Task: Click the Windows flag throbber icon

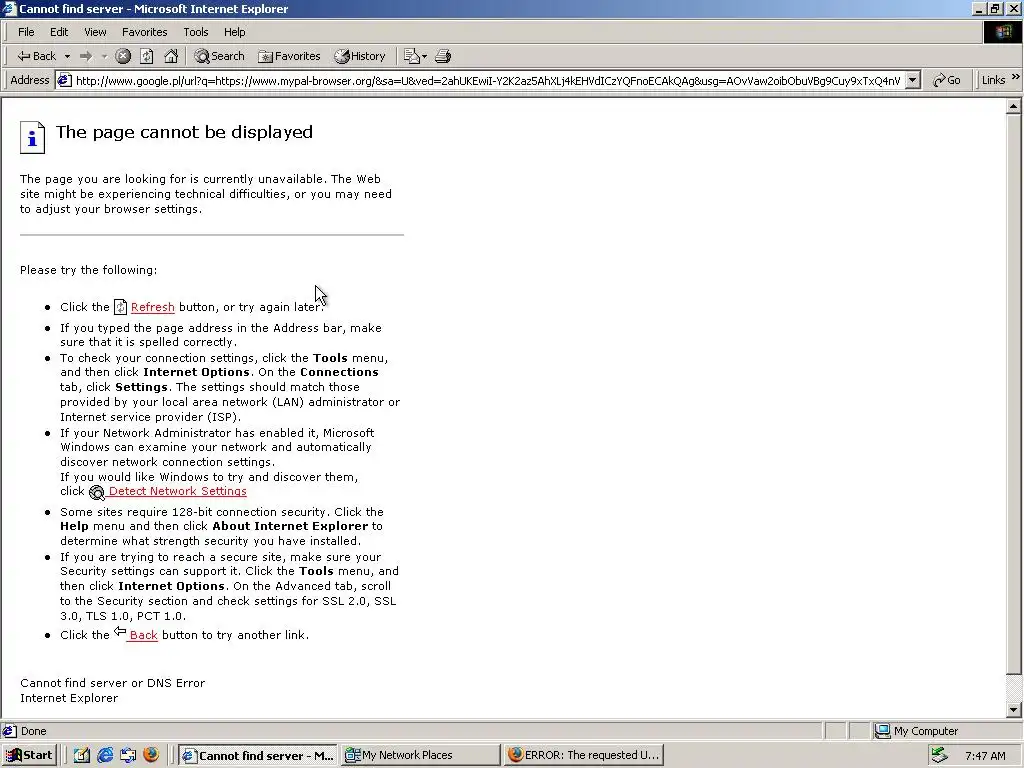Action: point(1002,33)
